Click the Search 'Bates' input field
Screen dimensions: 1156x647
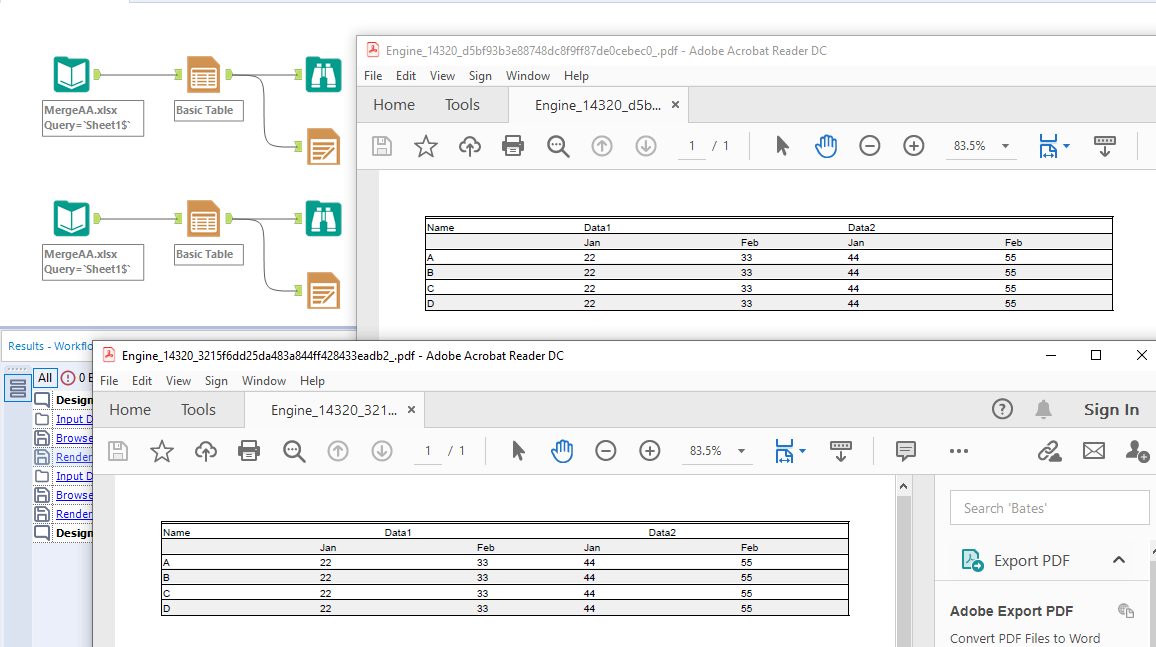(1049, 508)
